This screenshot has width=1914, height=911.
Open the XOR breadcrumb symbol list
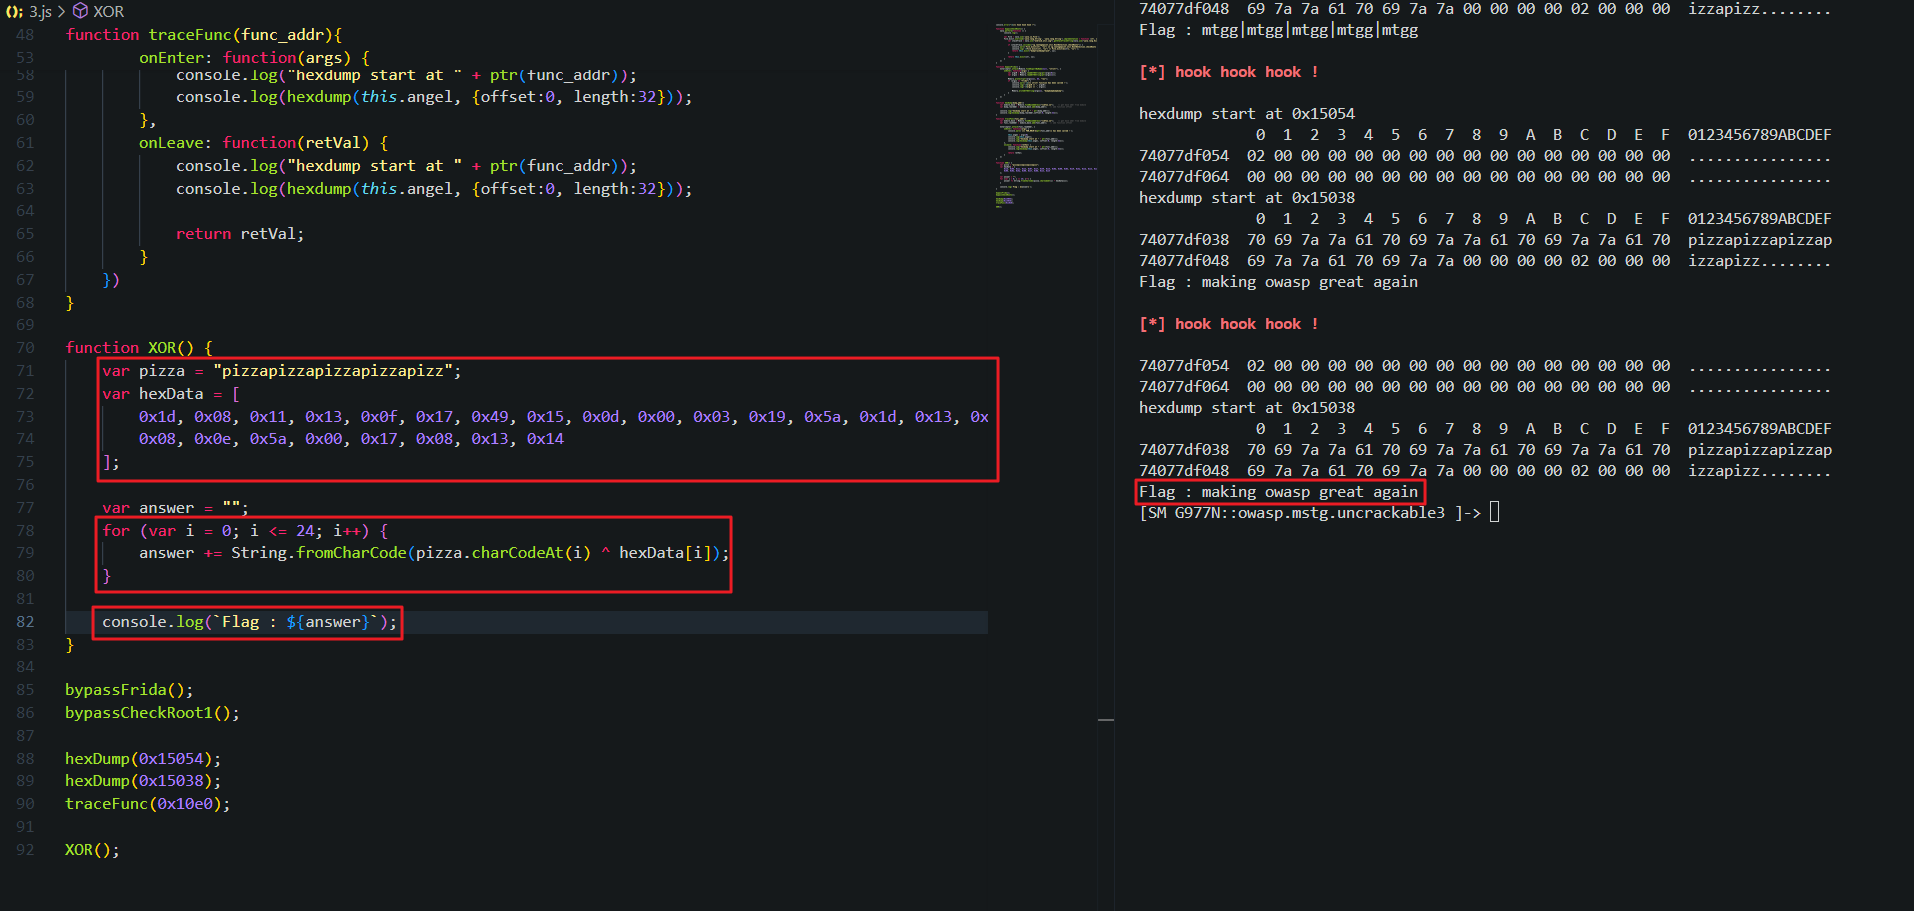[109, 12]
